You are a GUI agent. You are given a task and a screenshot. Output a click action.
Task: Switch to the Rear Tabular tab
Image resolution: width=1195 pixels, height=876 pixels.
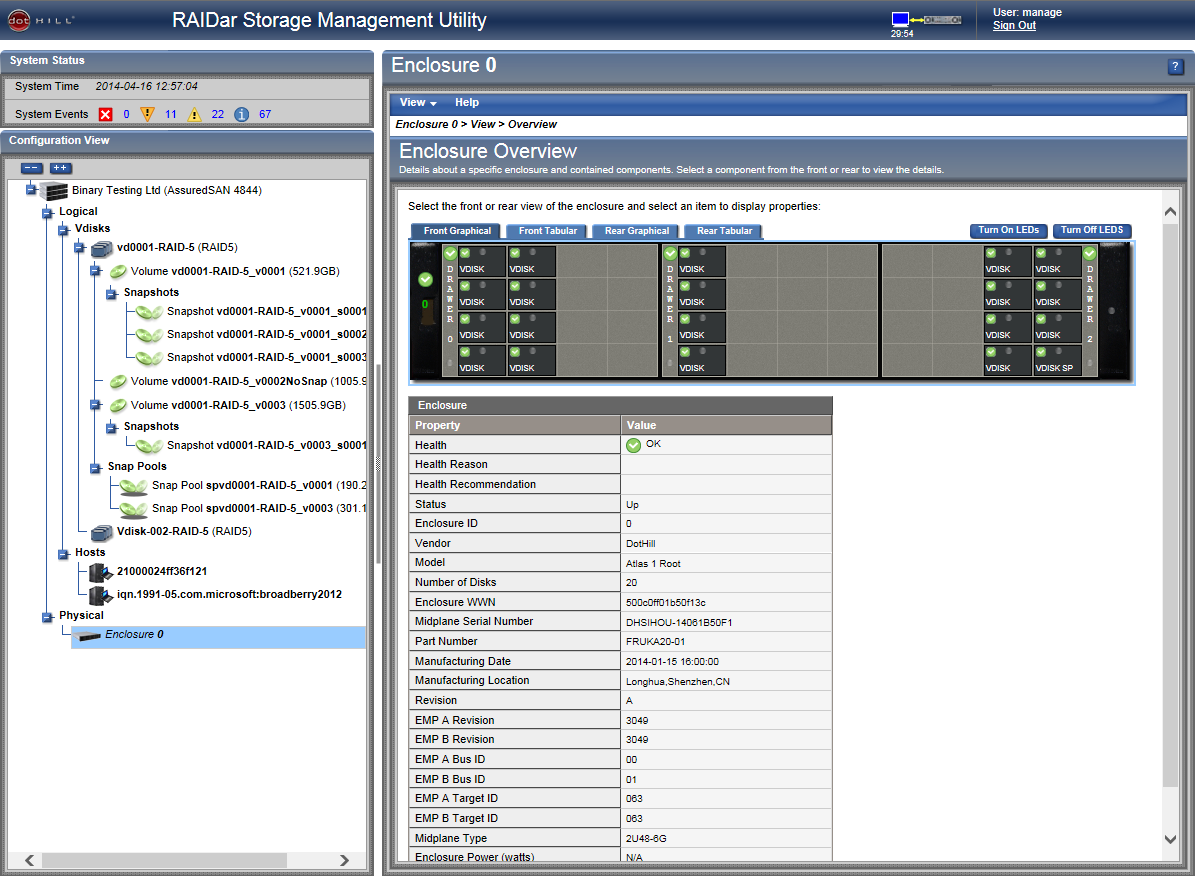723,231
